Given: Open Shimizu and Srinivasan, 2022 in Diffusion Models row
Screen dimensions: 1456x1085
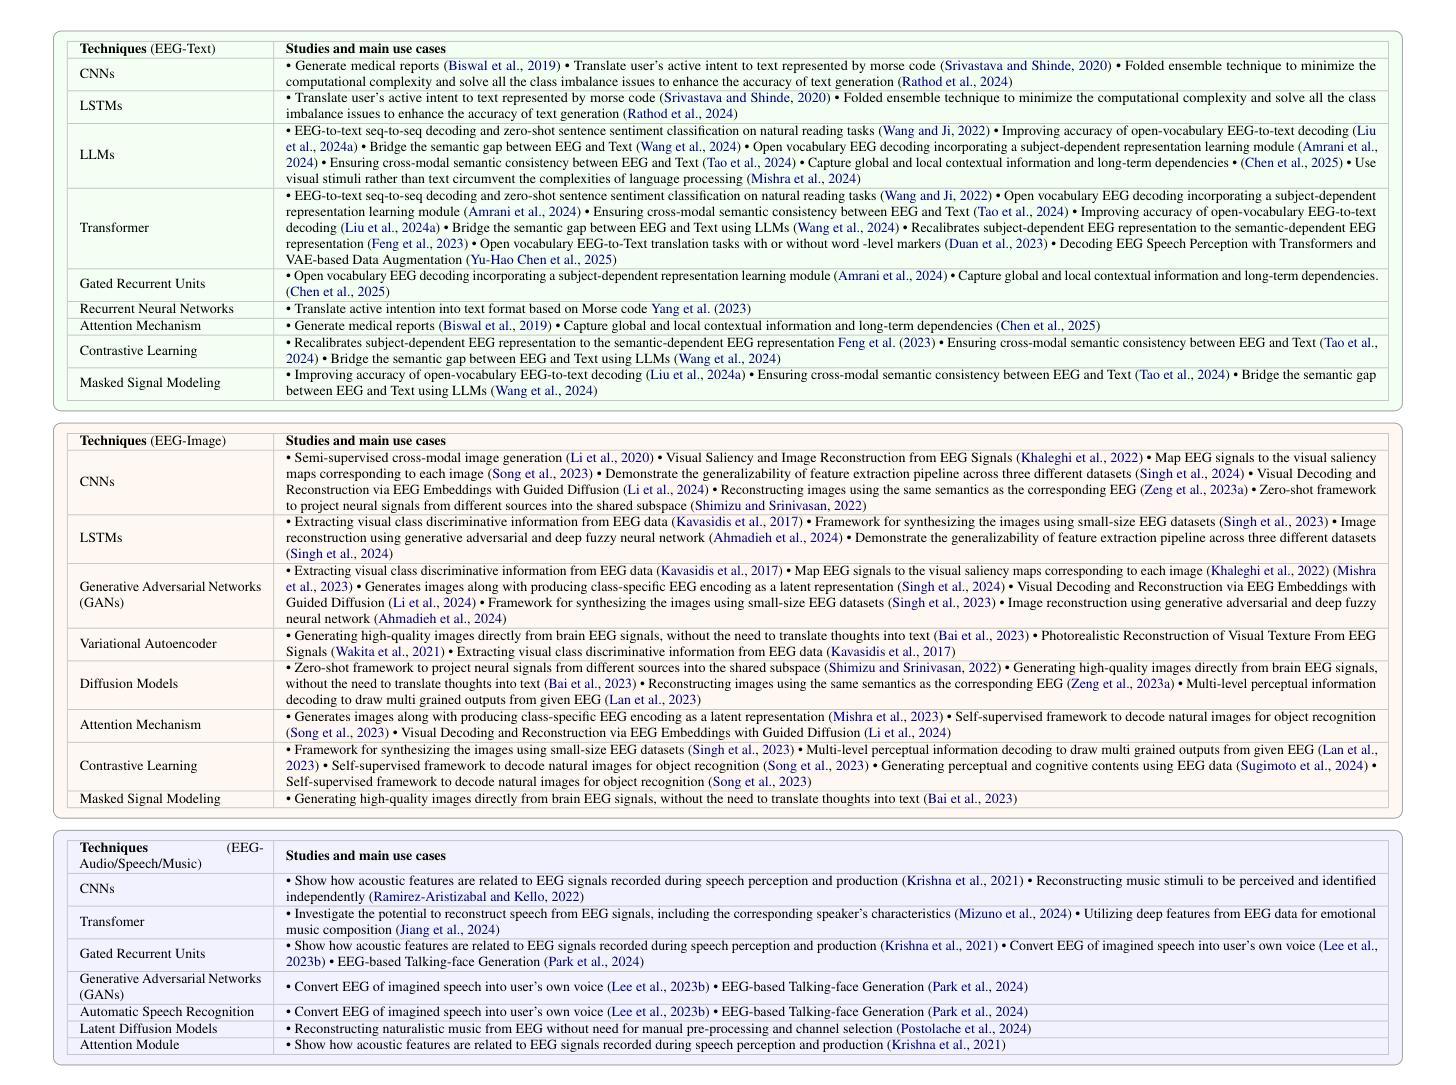Looking at the screenshot, I should point(912,668).
